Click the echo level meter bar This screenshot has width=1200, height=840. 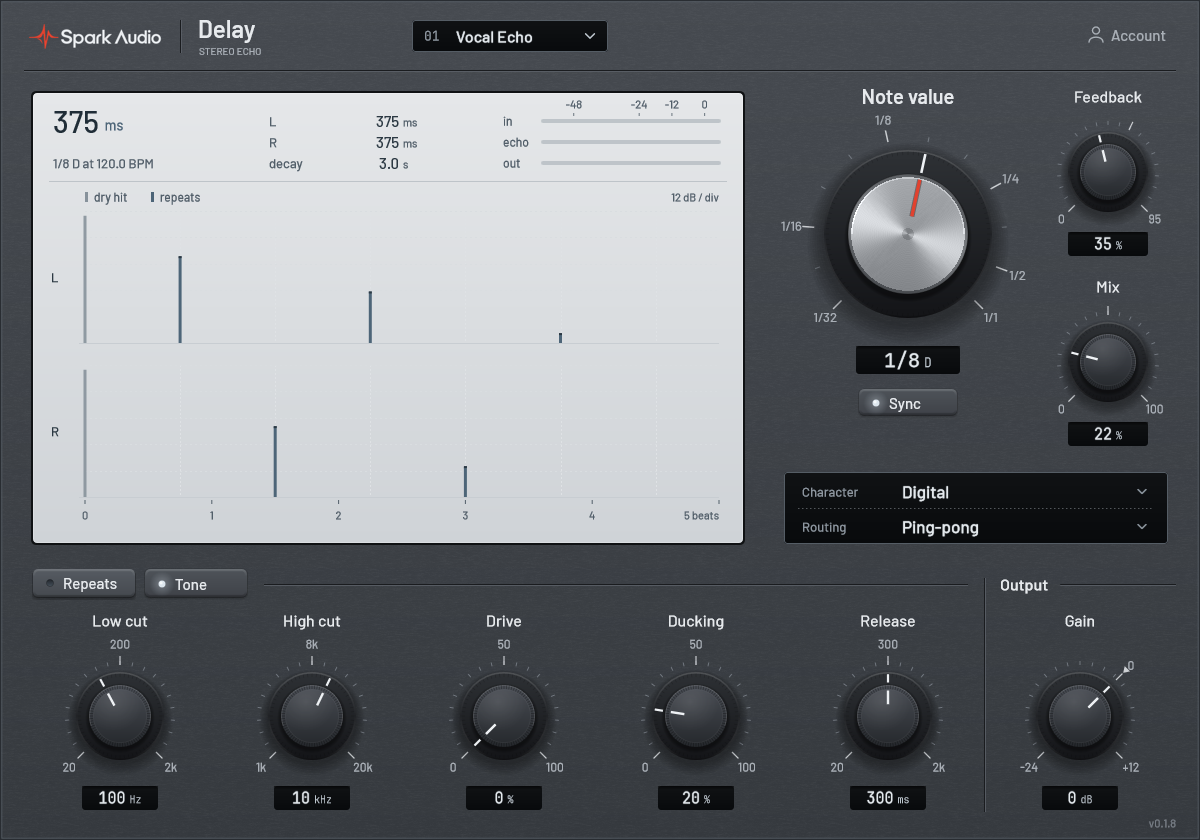(631, 142)
